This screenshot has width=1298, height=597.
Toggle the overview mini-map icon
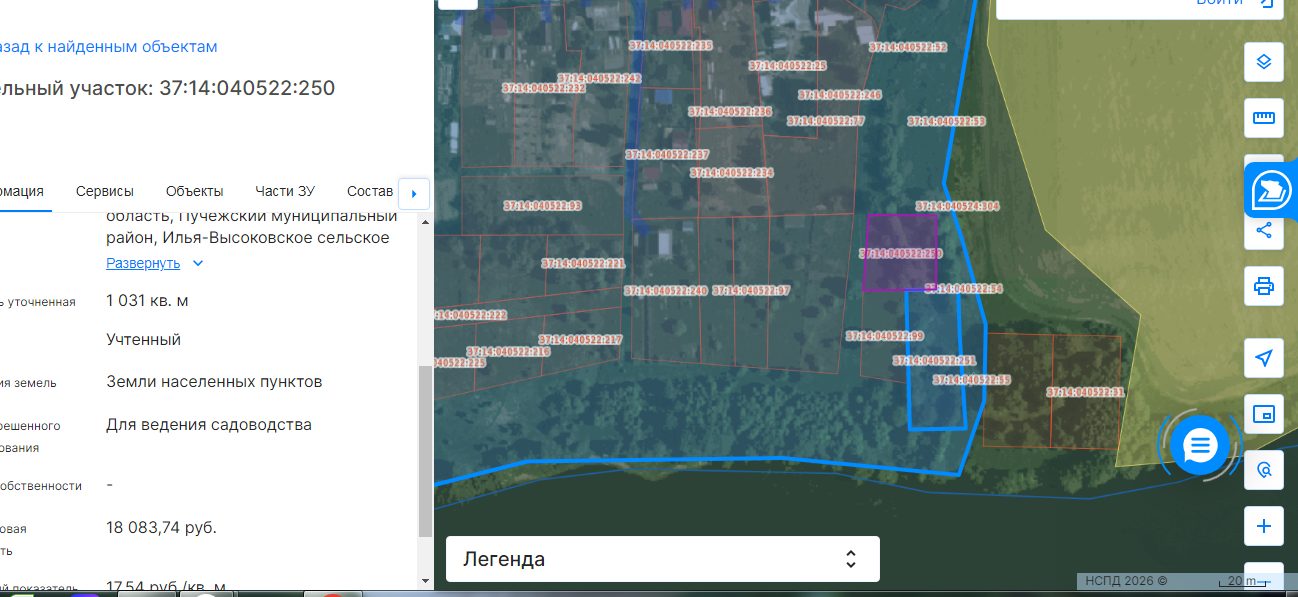point(1264,414)
